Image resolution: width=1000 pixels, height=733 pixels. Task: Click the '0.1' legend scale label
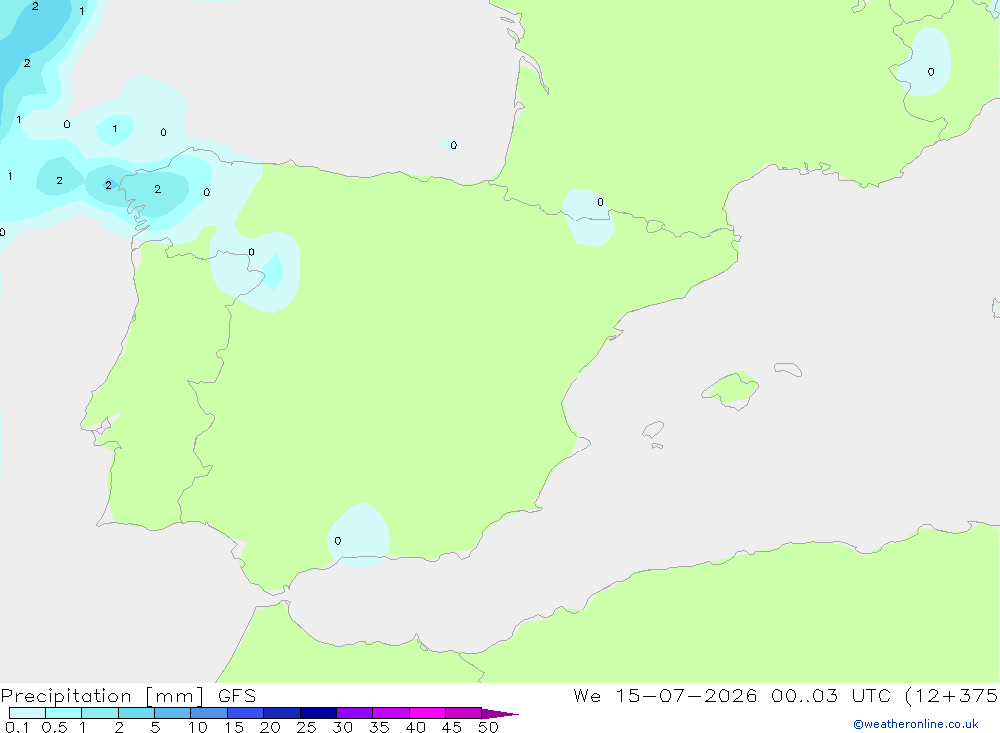tap(17, 727)
